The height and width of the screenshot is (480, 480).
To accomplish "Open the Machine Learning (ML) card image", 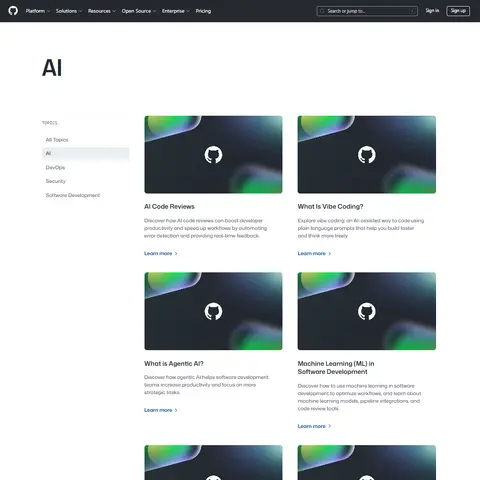I will (x=367, y=311).
